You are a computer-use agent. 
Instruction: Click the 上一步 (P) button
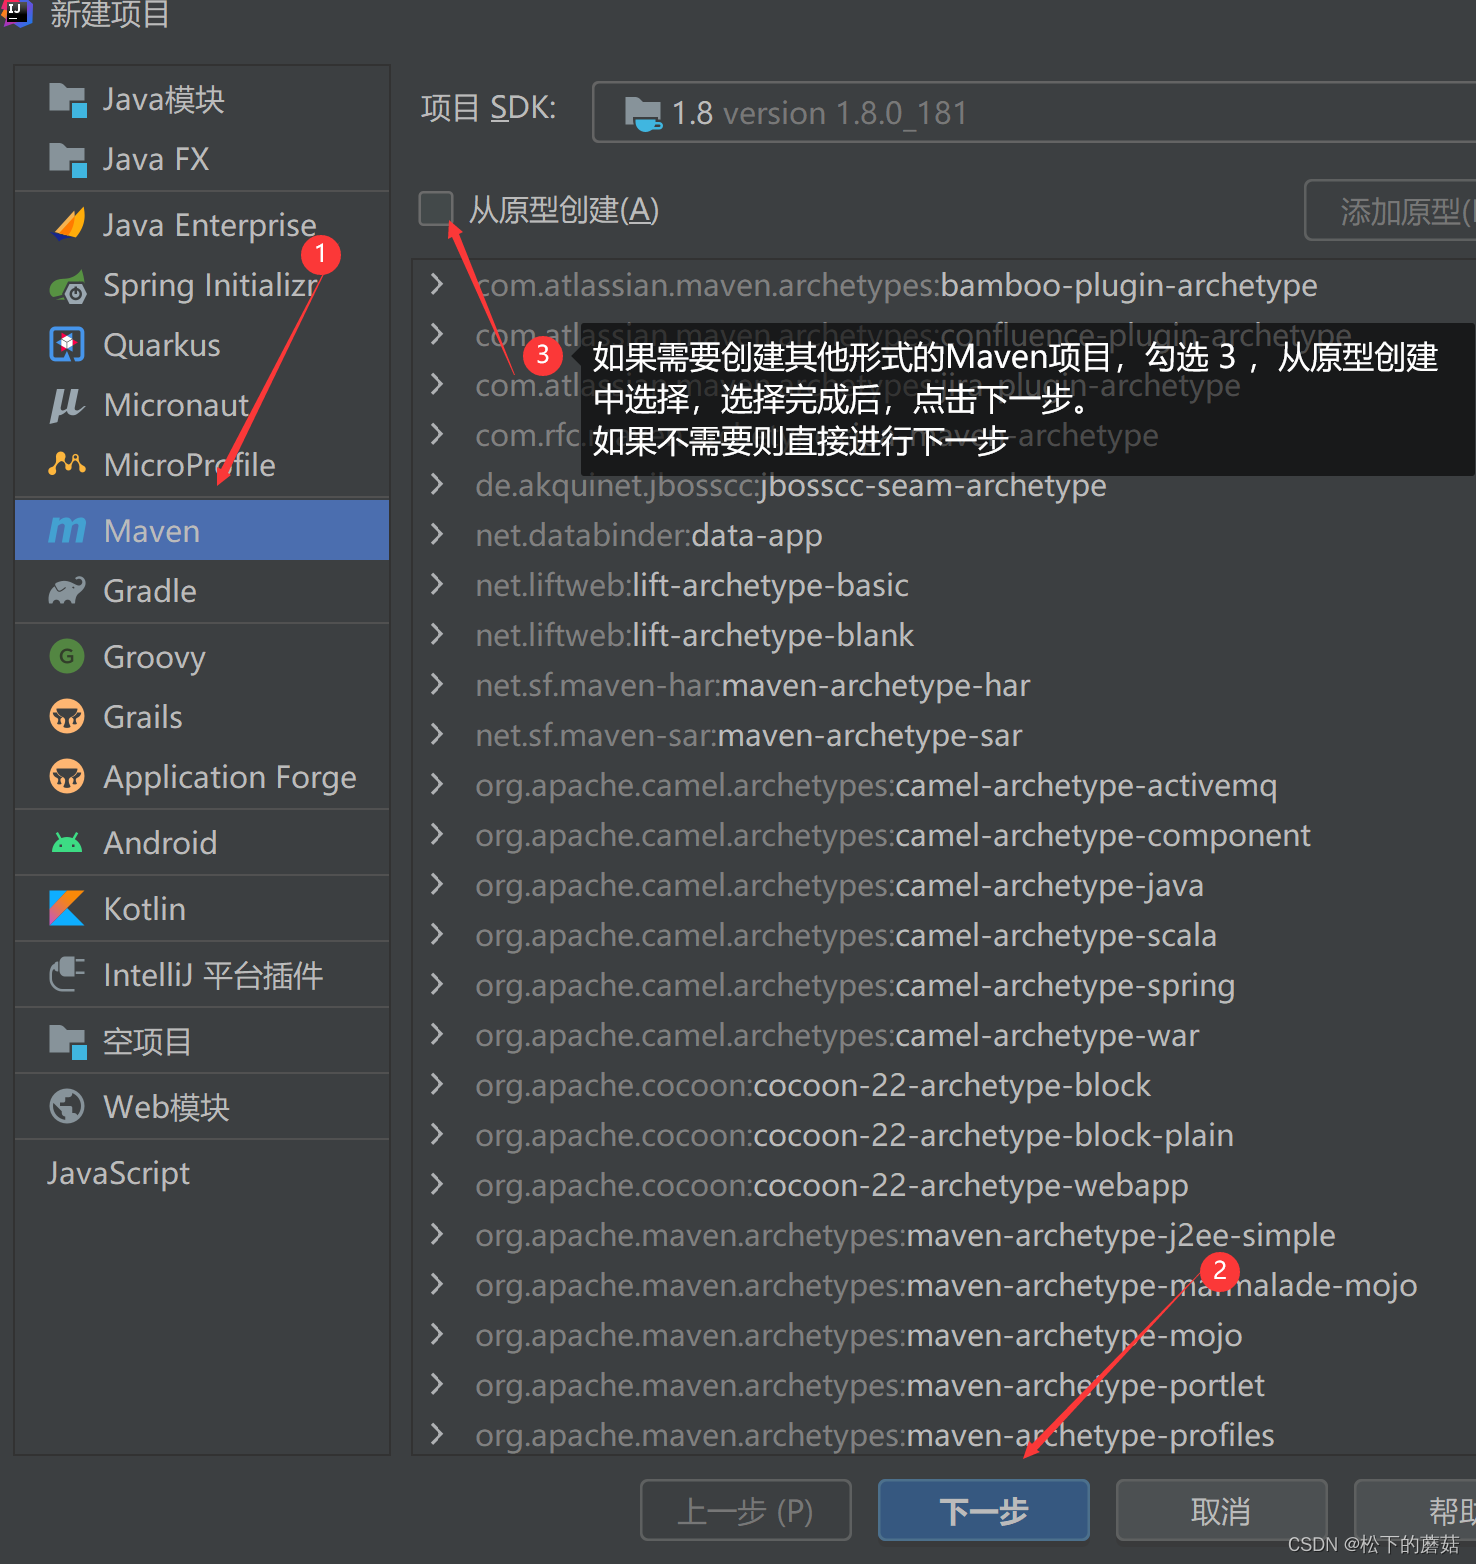point(745,1510)
